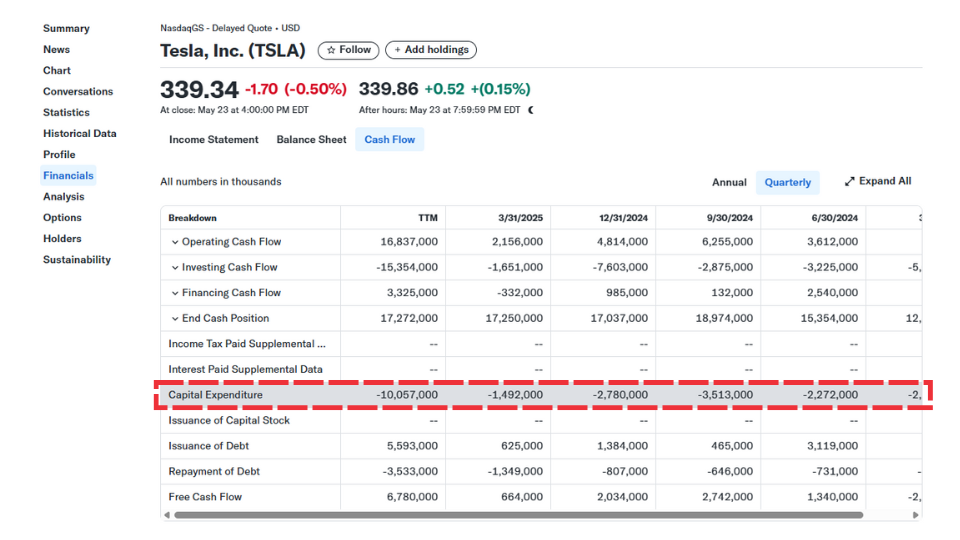Click the scrollbar right arrow
The image size is (960, 540).
[x=916, y=515]
